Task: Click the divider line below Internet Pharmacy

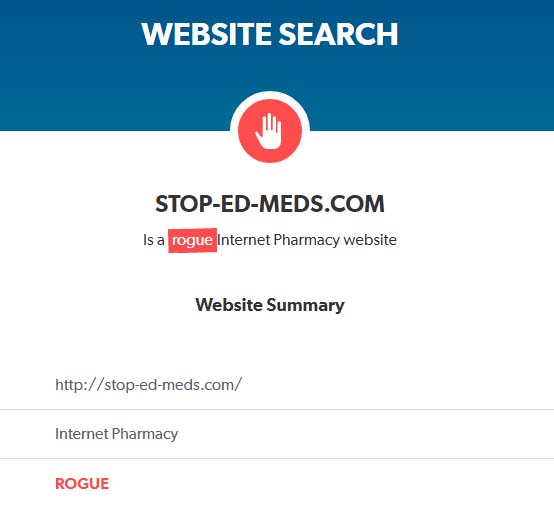Action: [x=277, y=459]
